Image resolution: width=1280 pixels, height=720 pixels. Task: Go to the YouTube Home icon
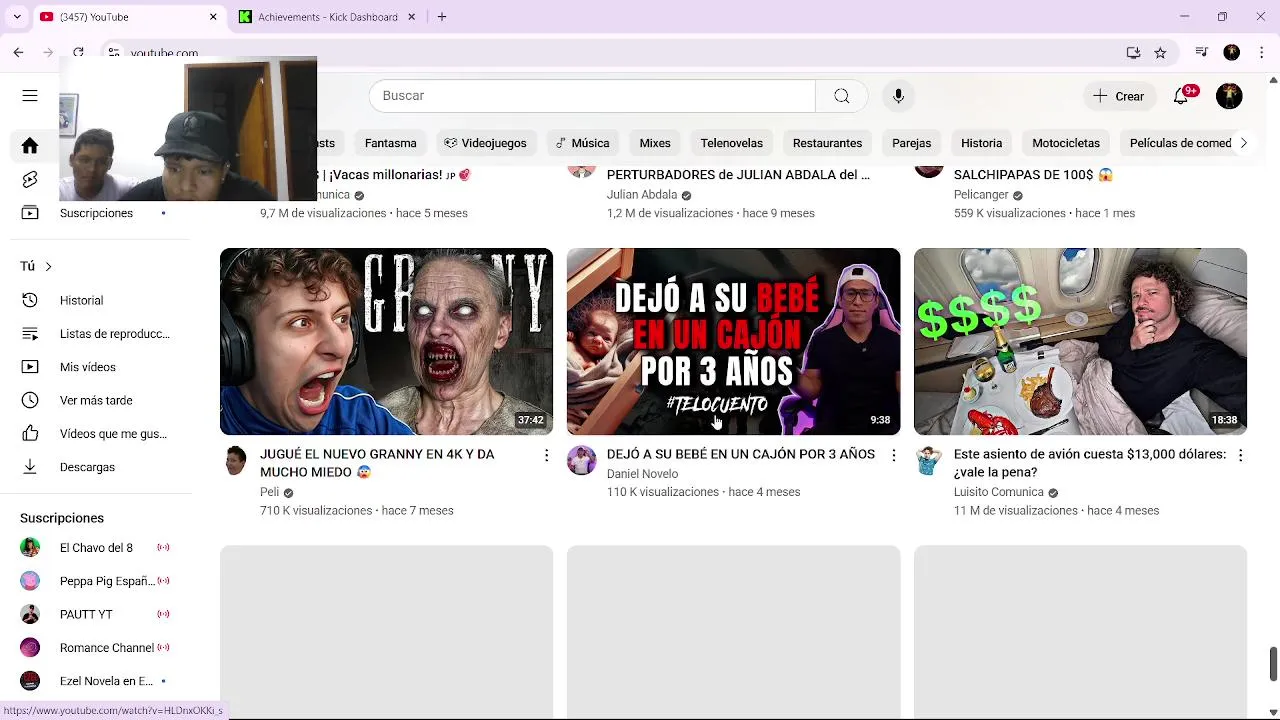[x=30, y=146]
